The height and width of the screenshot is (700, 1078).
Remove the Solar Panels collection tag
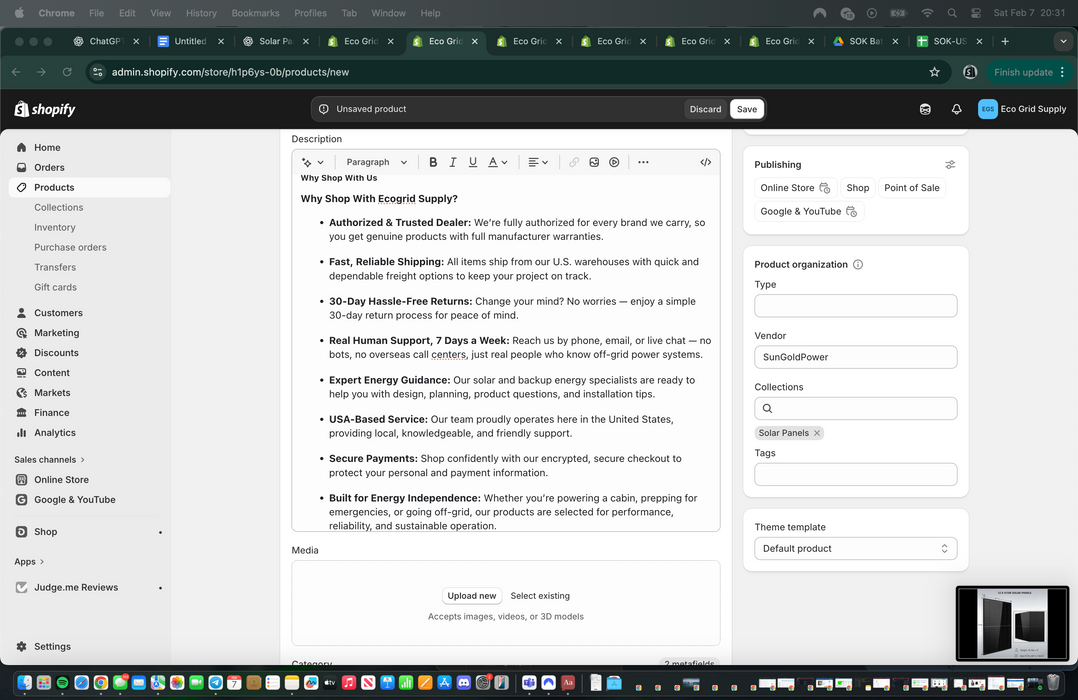click(817, 433)
